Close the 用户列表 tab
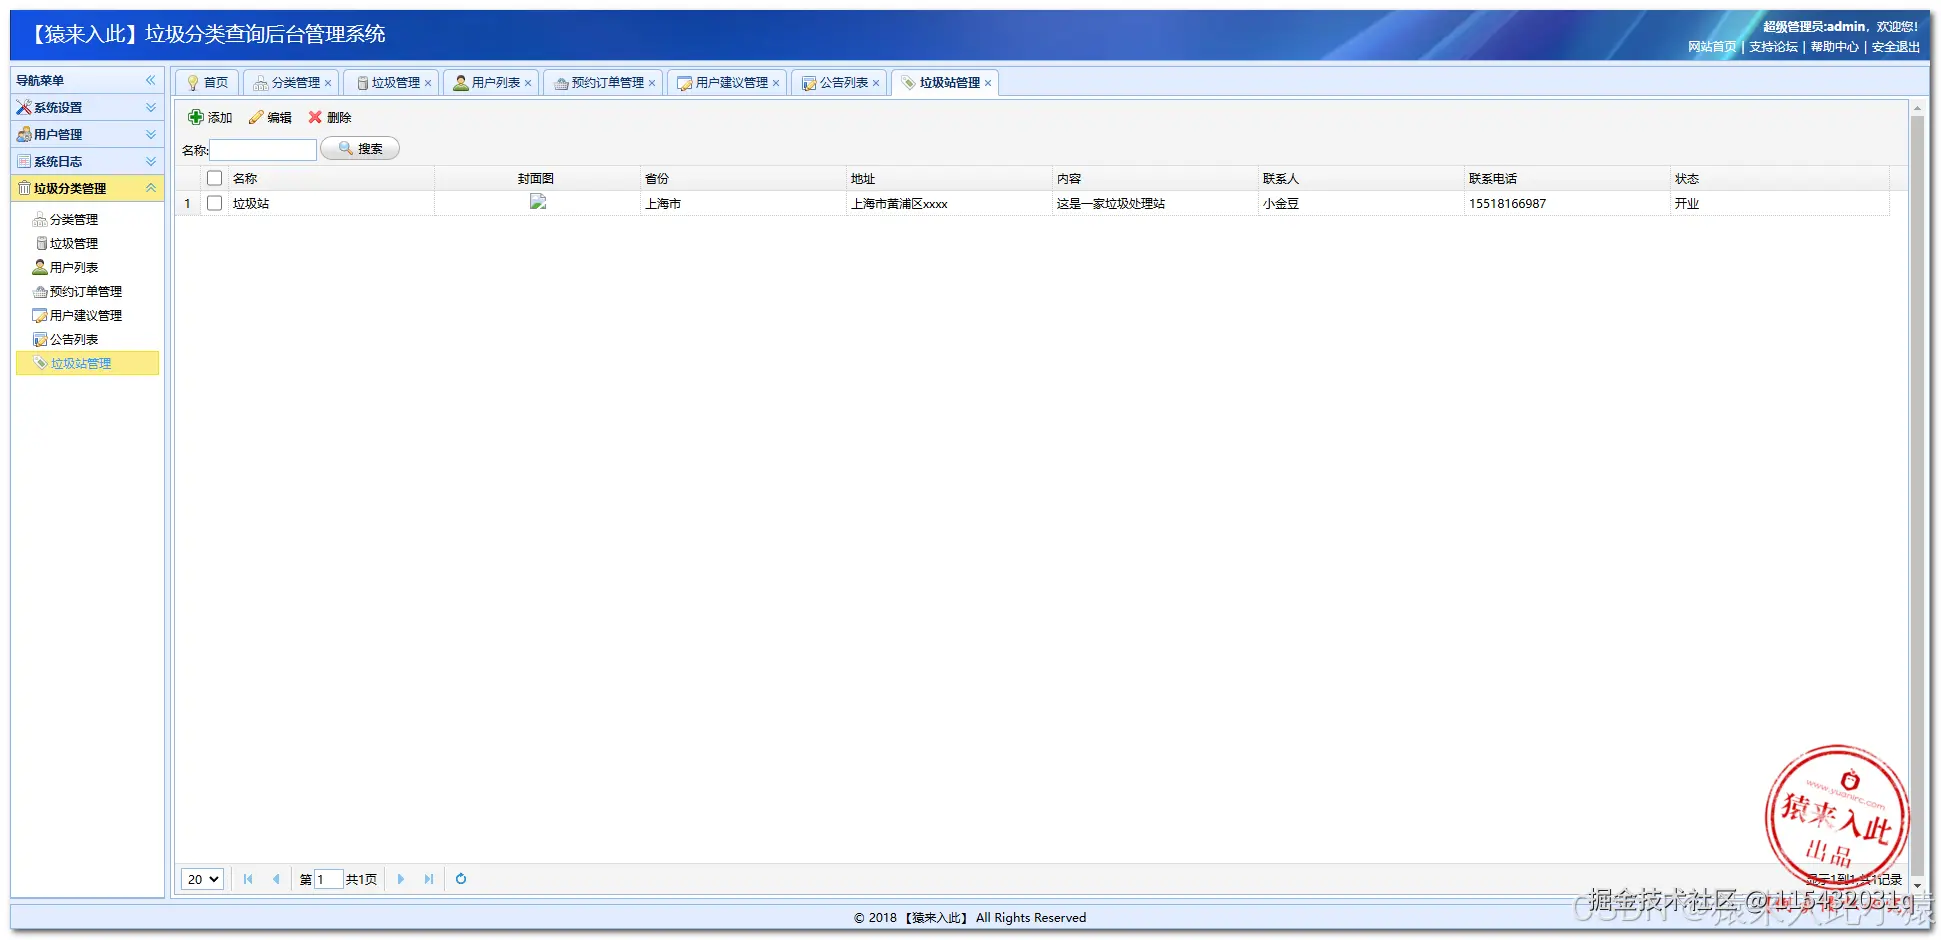The width and height of the screenshot is (1941, 940). point(528,83)
